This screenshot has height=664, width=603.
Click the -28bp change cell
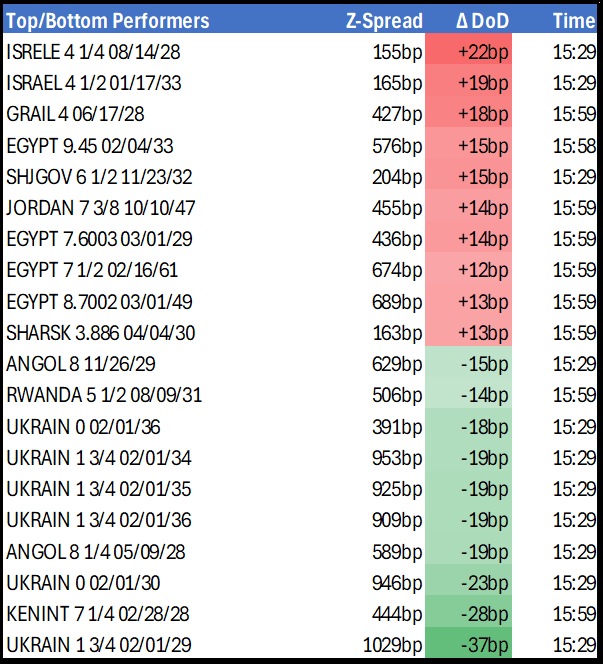tap(481, 614)
